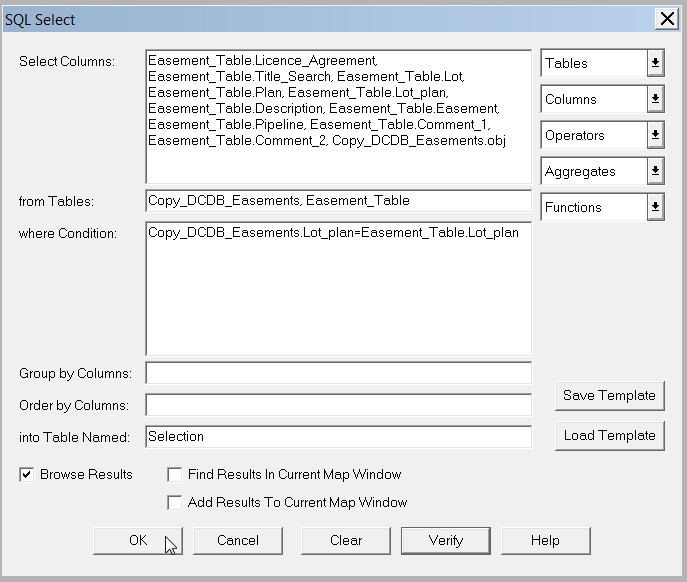Enable Find Results In Current Map Window
The image size is (687, 582).
pyautogui.click(x=175, y=475)
